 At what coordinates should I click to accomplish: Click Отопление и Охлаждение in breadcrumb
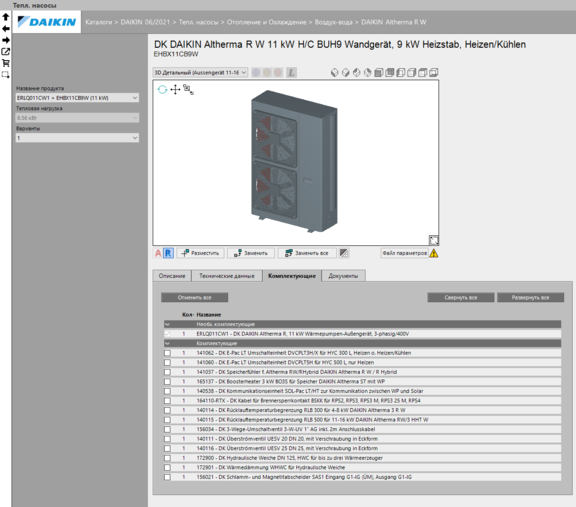coord(266,22)
